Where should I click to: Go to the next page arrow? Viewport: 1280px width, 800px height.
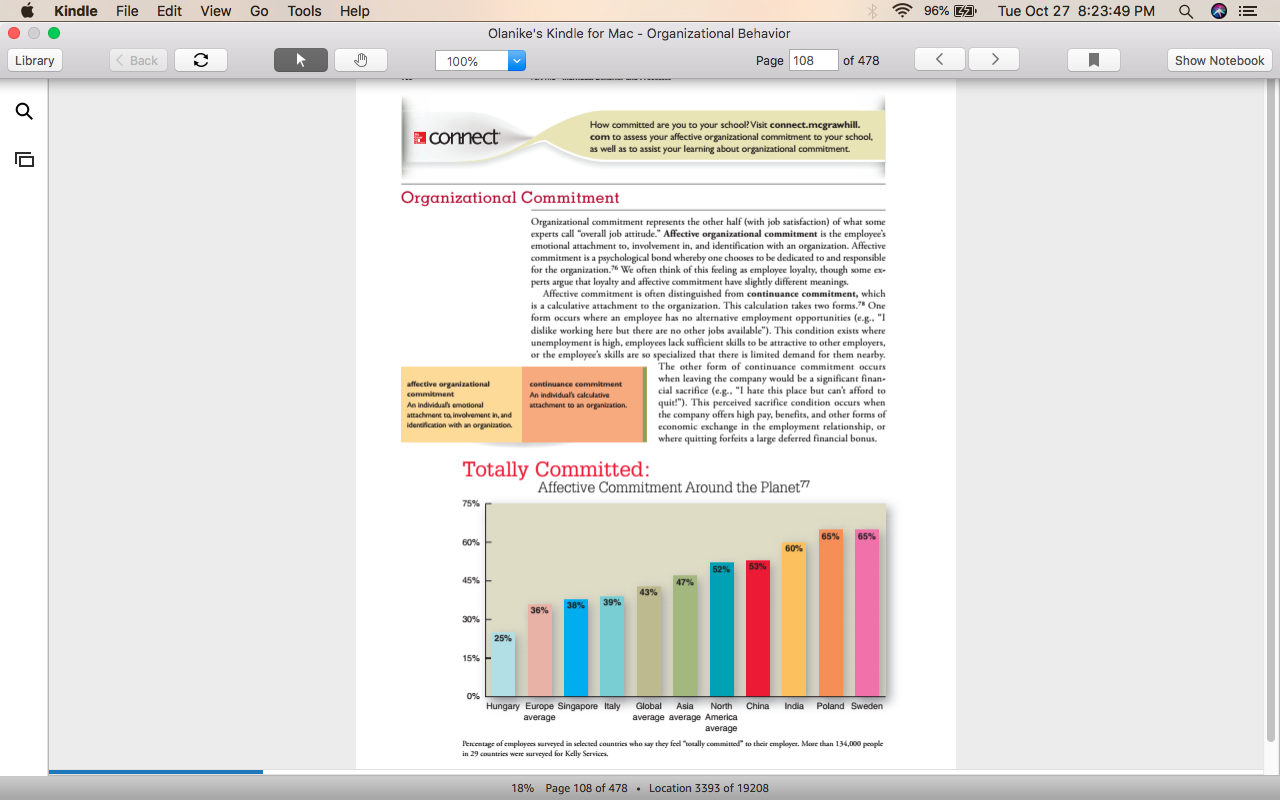coord(994,60)
